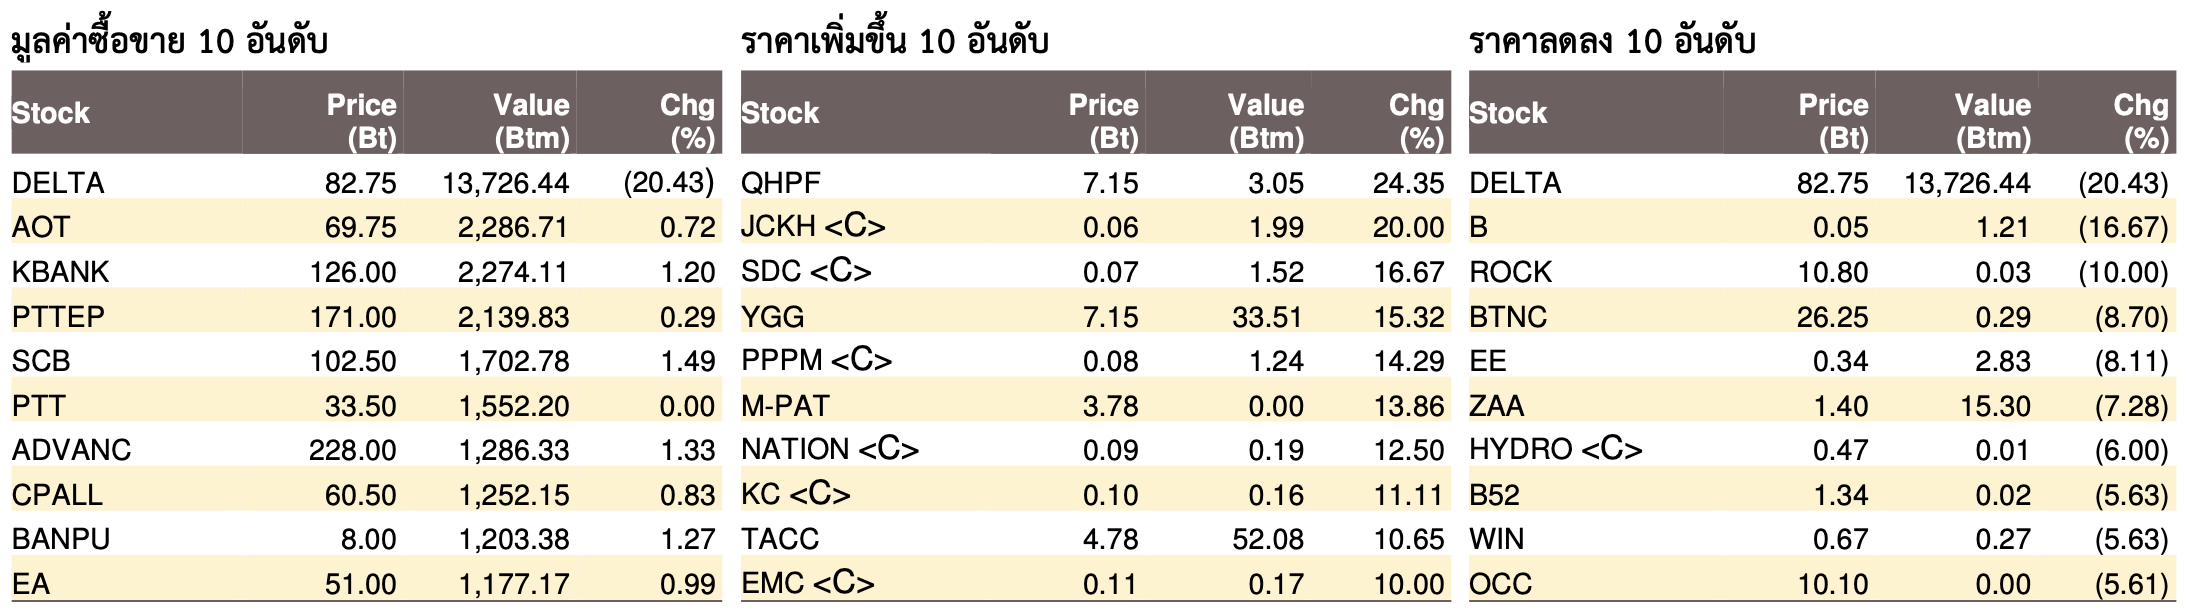Click KBANK in the trading value list

61,272
